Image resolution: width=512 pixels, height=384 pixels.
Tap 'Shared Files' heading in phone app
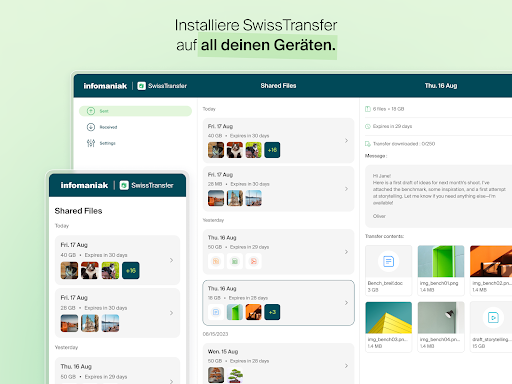pyautogui.click(x=78, y=211)
